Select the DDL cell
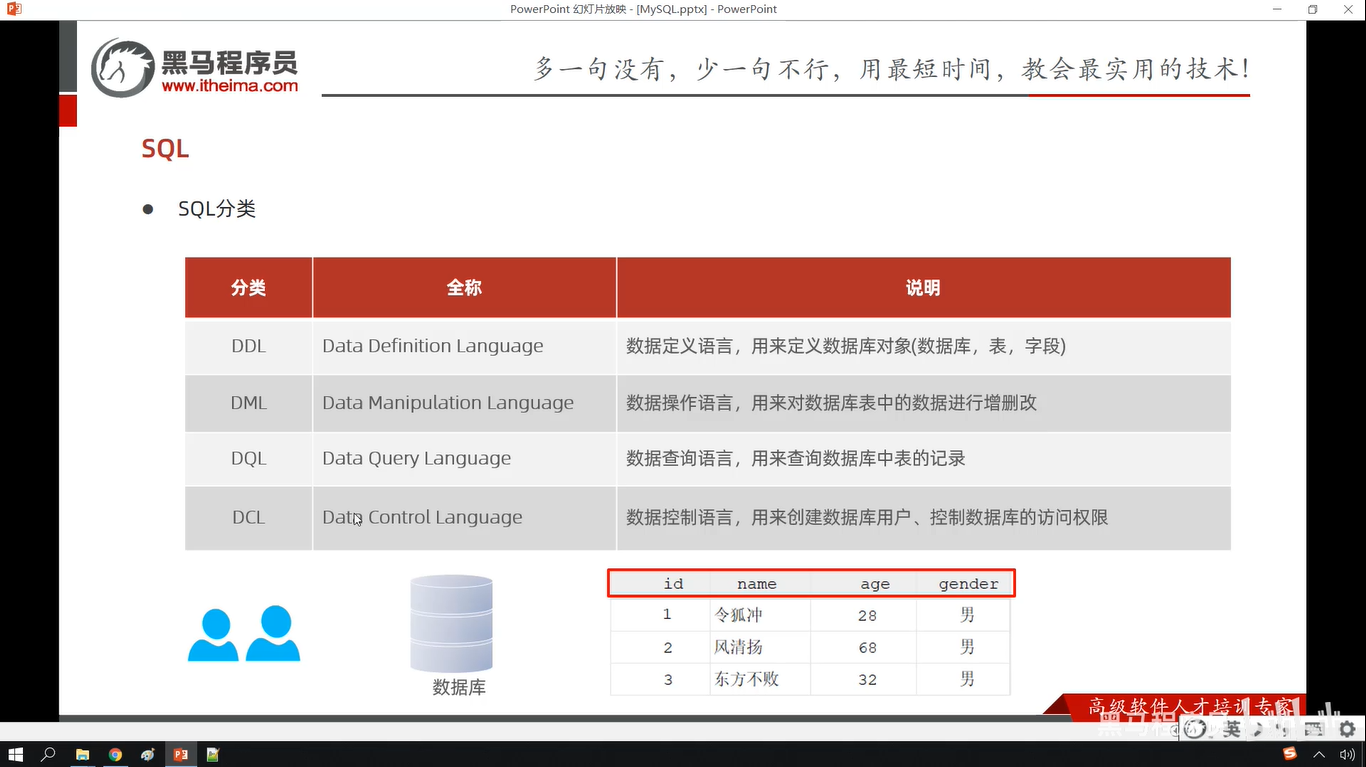 [249, 346]
